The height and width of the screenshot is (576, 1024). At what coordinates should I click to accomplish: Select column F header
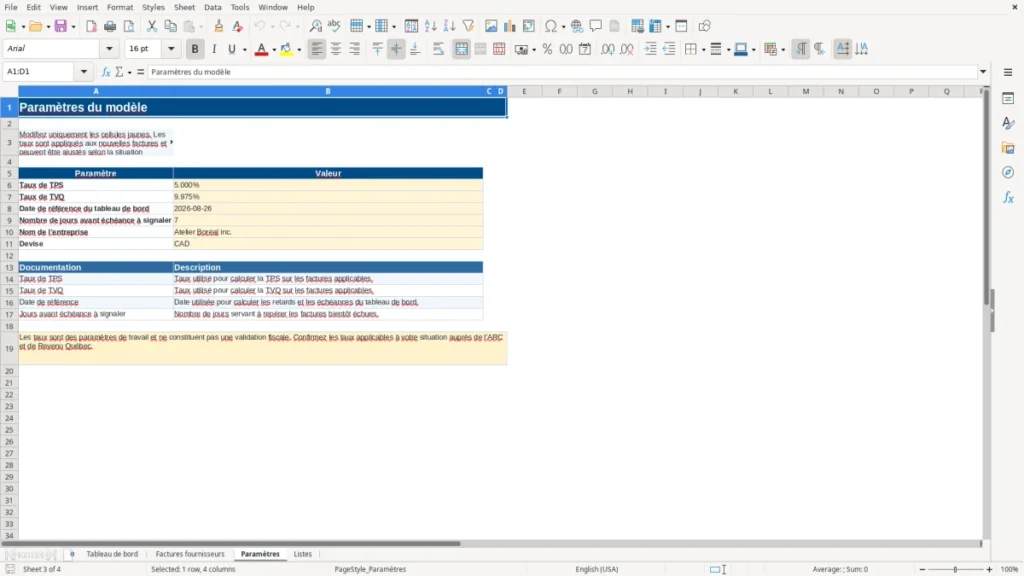559,91
